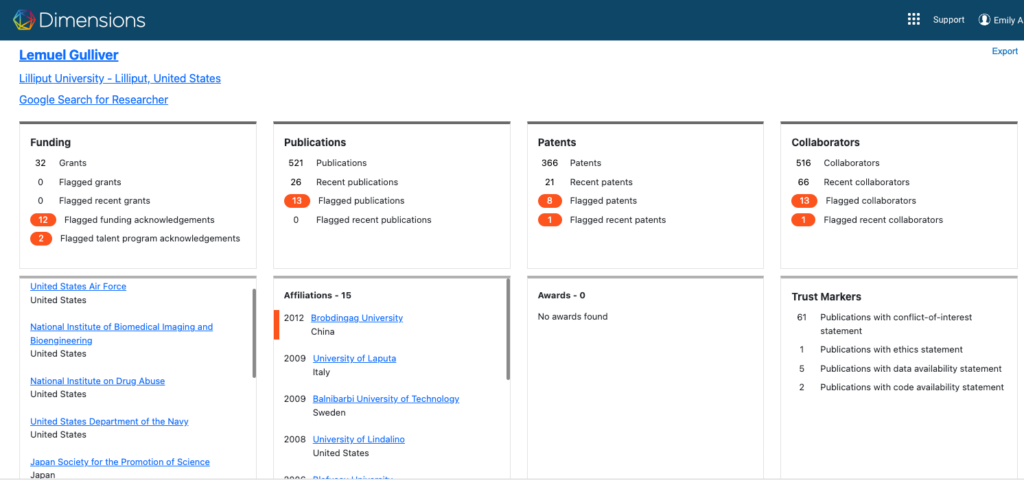Viewport: 1024px width, 500px height.
Task: Click the 'Trust Markers' heading
Action: pos(826,296)
